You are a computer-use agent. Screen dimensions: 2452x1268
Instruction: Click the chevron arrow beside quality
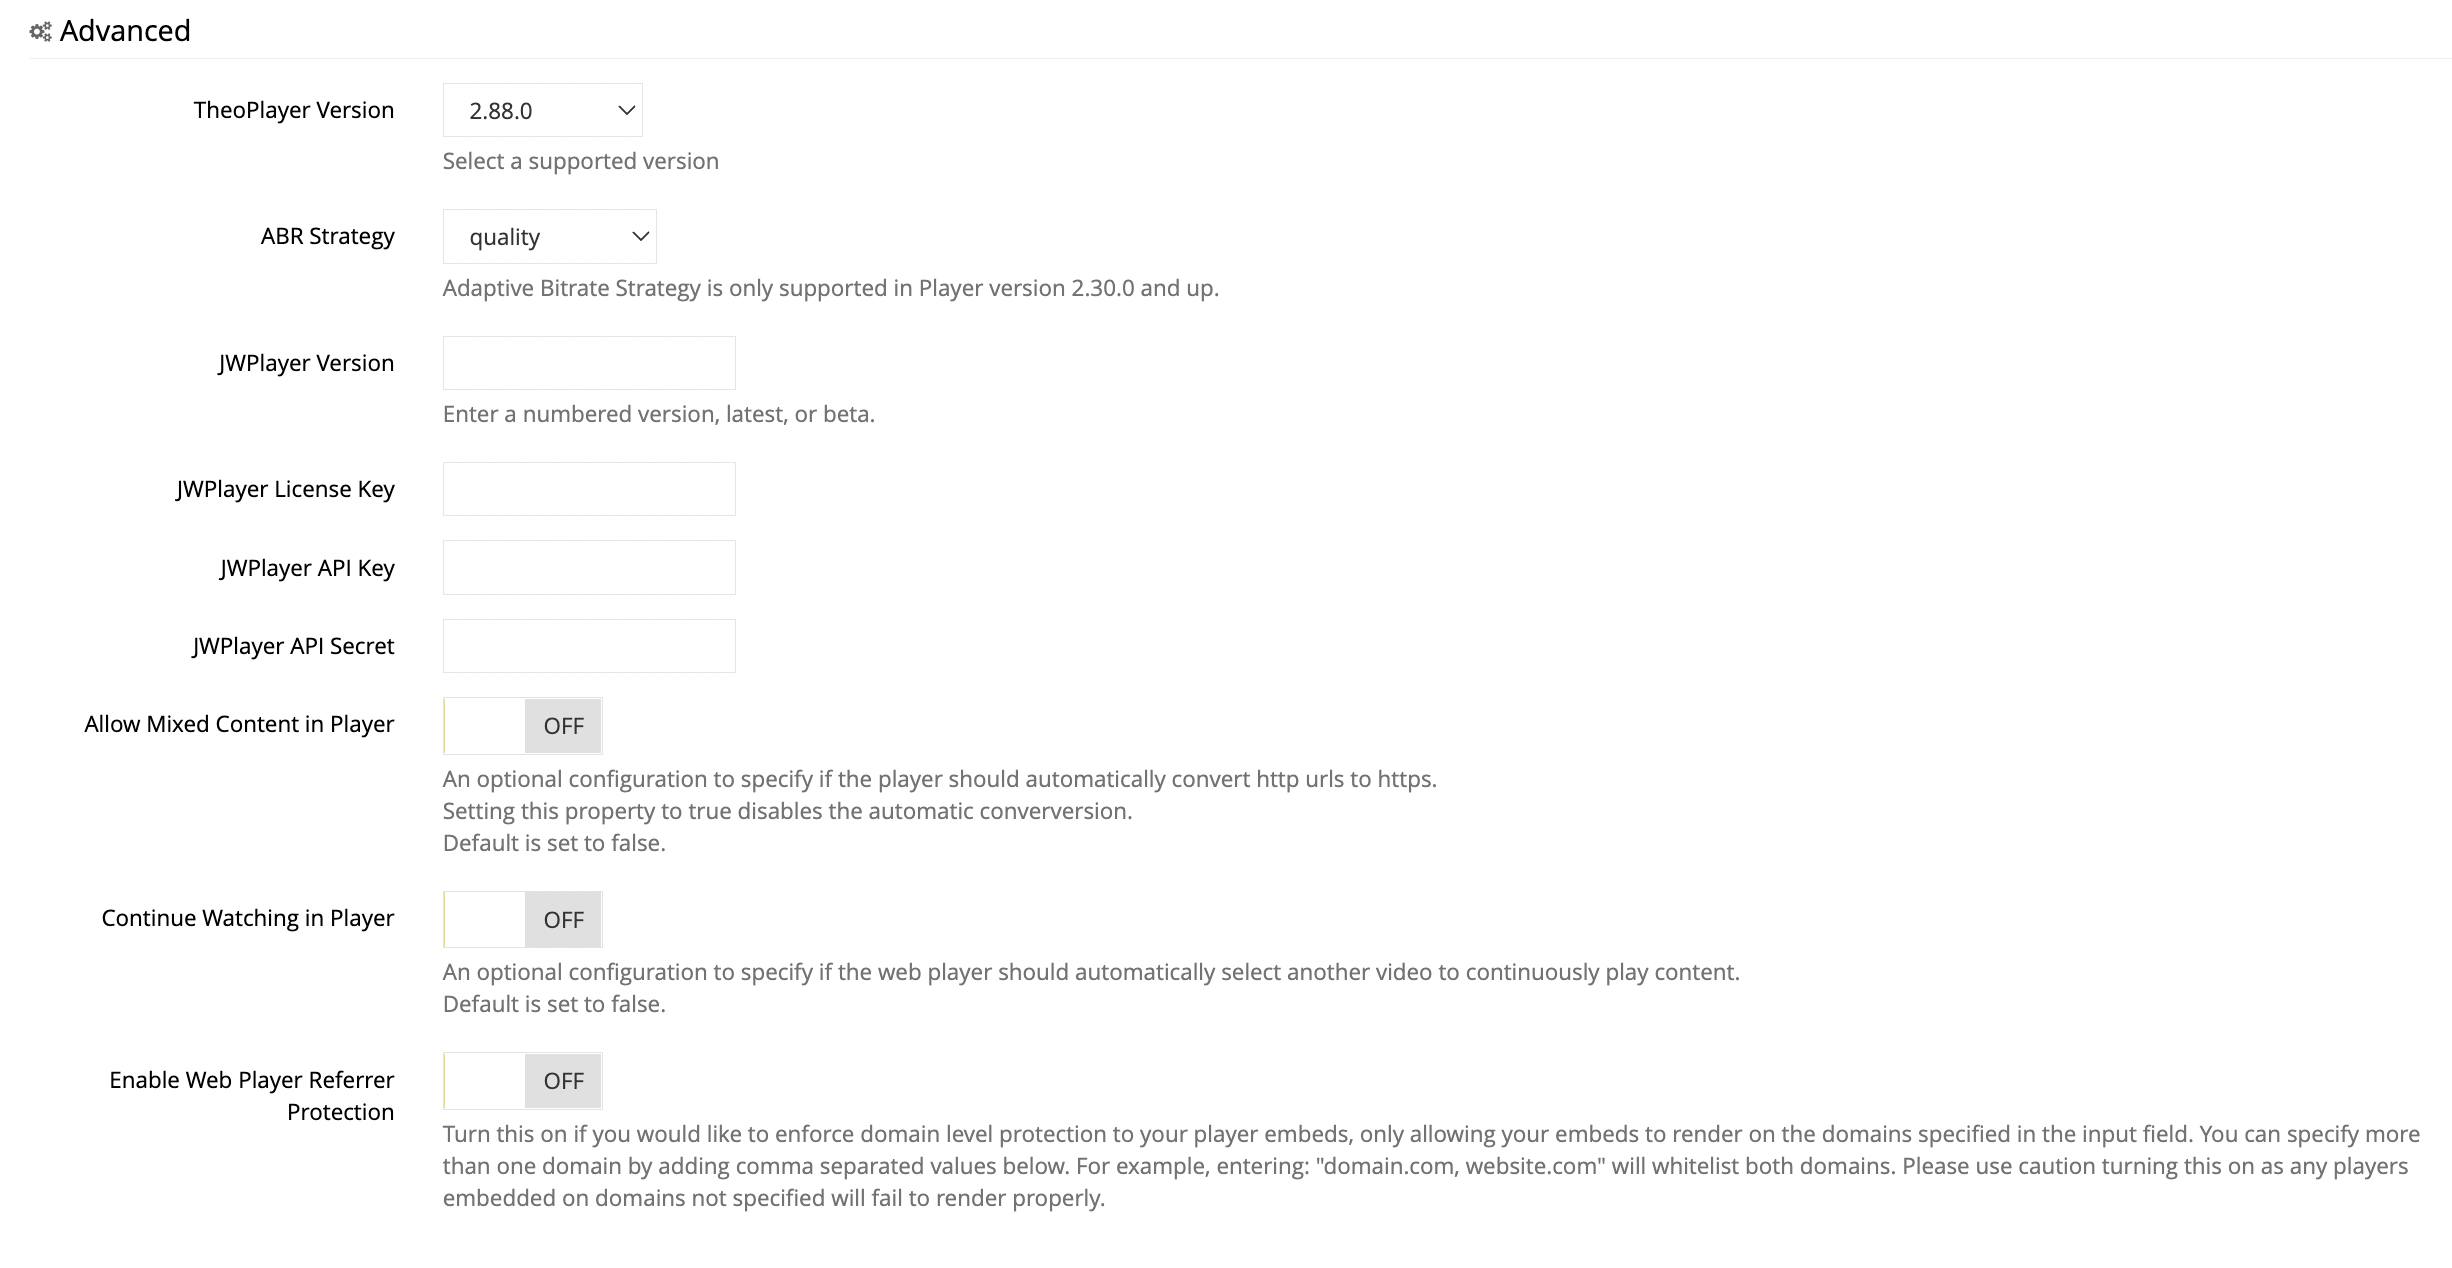641,236
